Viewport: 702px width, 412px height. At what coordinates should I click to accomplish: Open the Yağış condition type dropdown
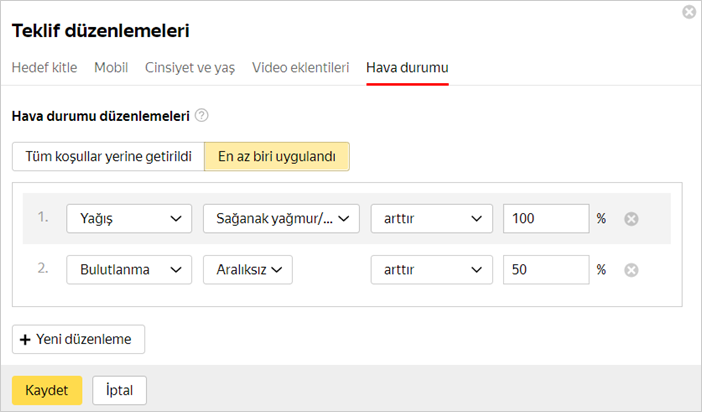click(129, 219)
